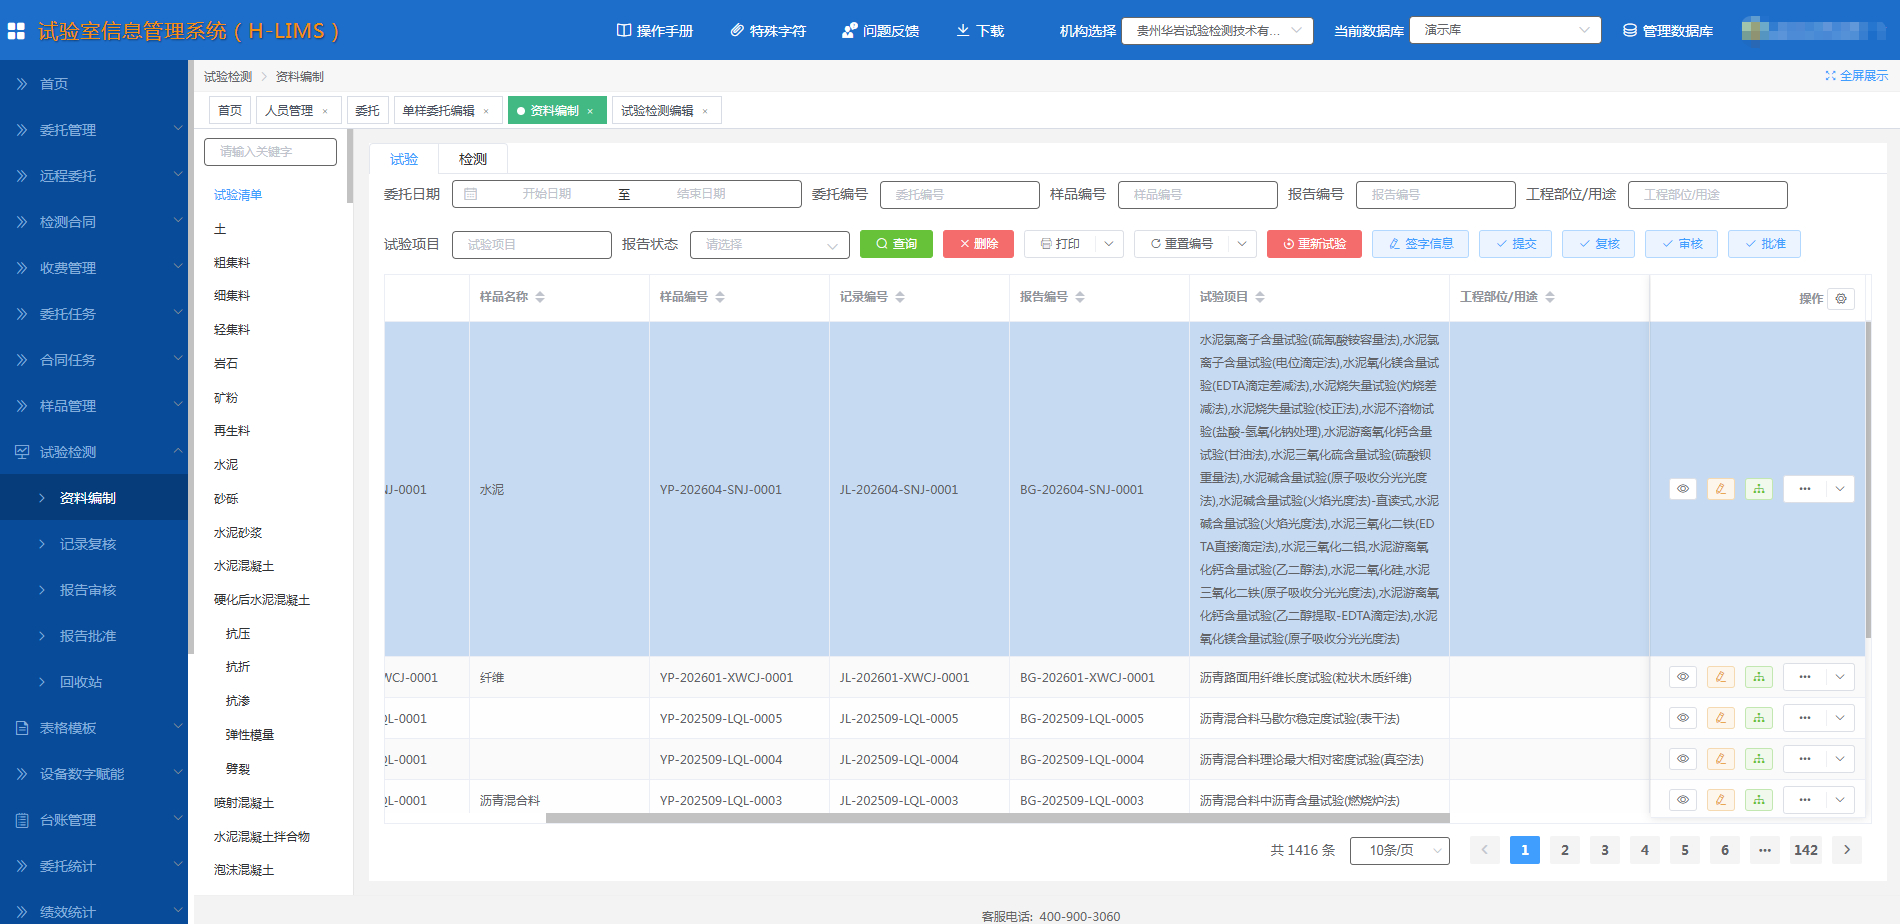View the 水泥 row with the eye icon
The height and width of the screenshot is (924, 1900).
1683,489
